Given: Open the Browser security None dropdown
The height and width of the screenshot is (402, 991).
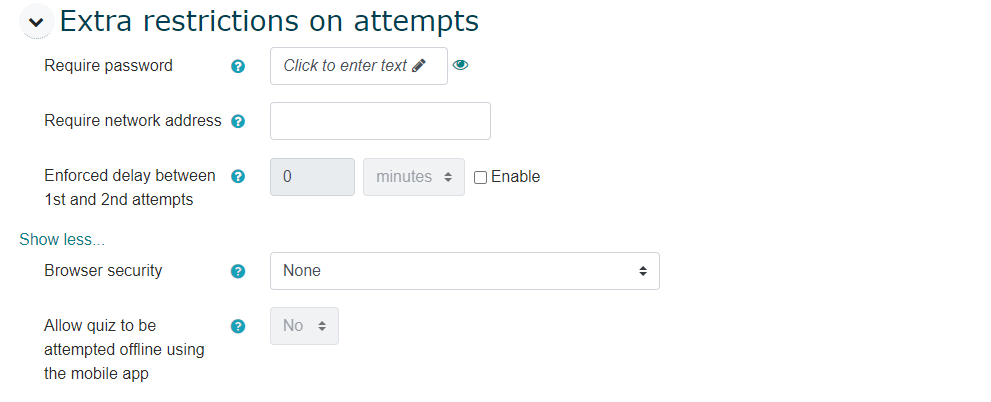Looking at the screenshot, I should pos(464,271).
